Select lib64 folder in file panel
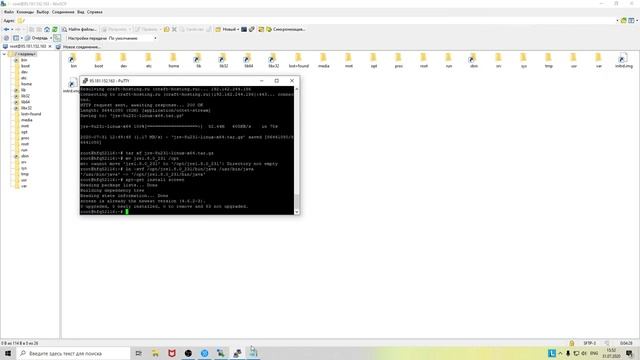The width and height of the screenshot is (640, 360). pos(249,60)
